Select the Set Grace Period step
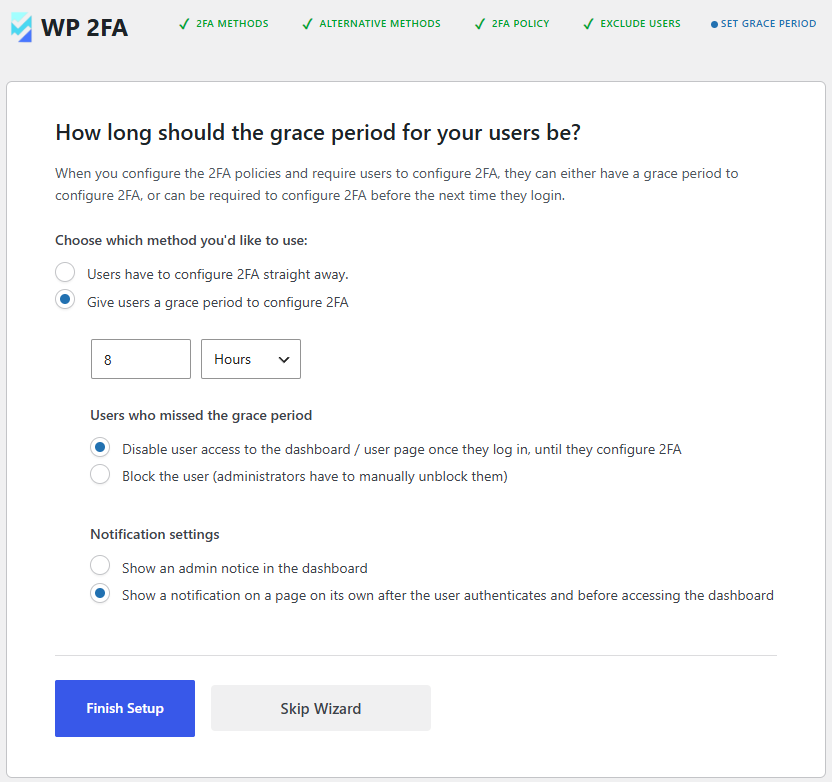 click(x=764, y=24)
